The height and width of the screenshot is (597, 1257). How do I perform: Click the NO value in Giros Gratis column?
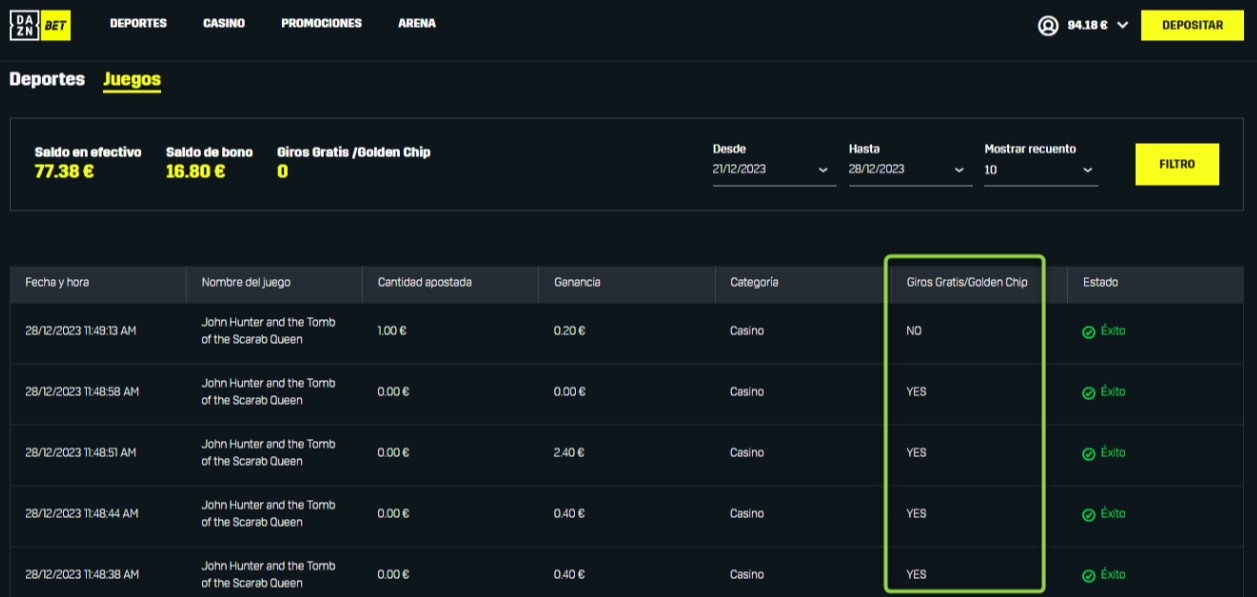(914, 331)
